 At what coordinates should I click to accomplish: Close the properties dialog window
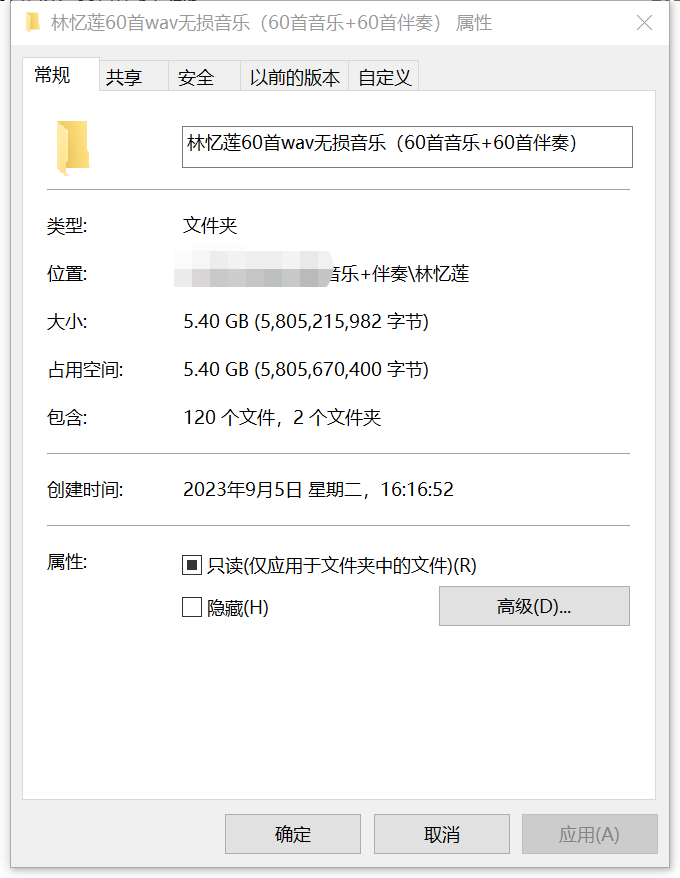[644, 23]
